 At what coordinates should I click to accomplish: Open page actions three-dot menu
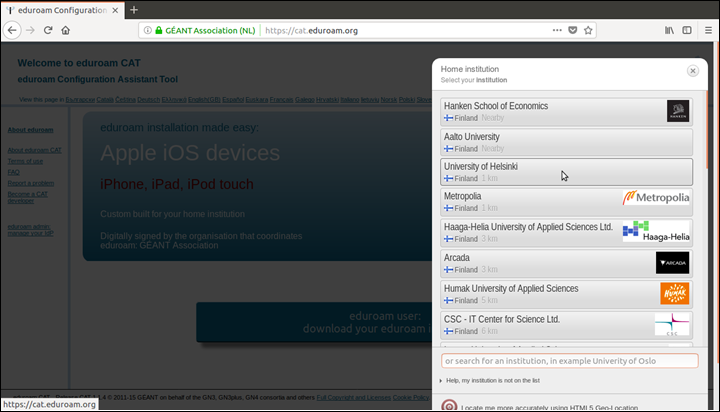[557, 30]
